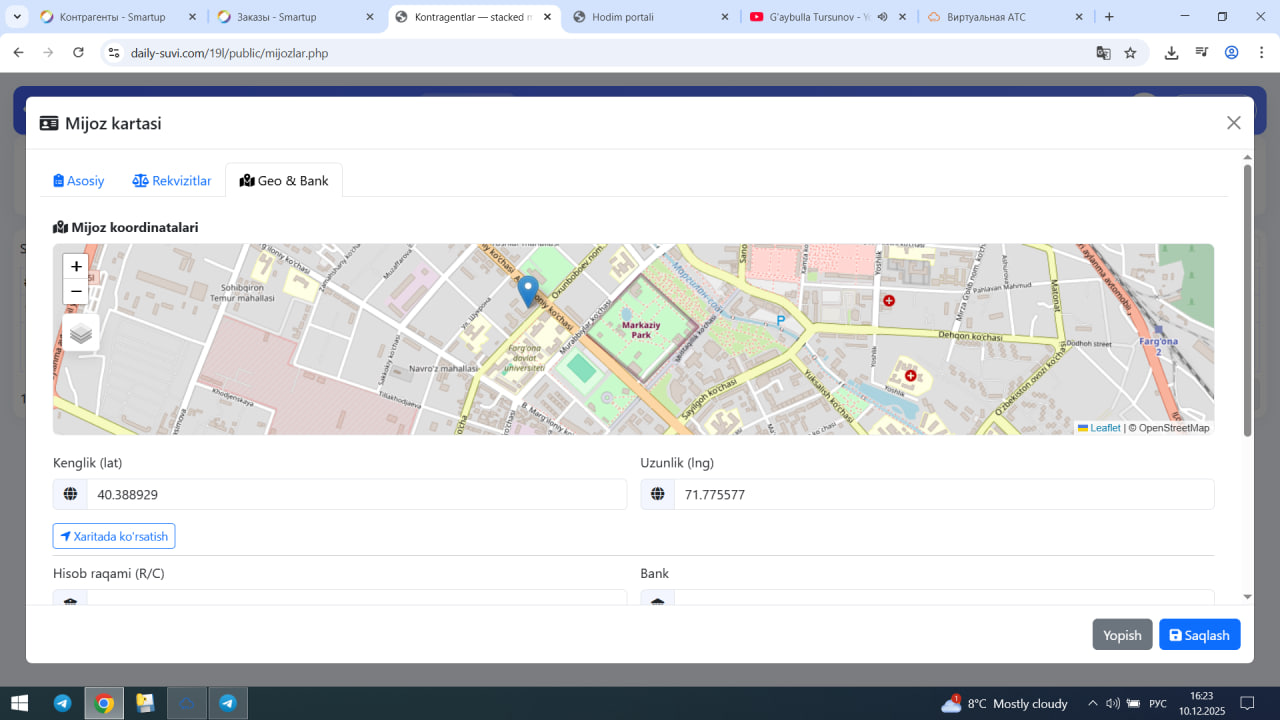
Task: Click the Kenglik (lat) input field
Action: tap(356, 495)
